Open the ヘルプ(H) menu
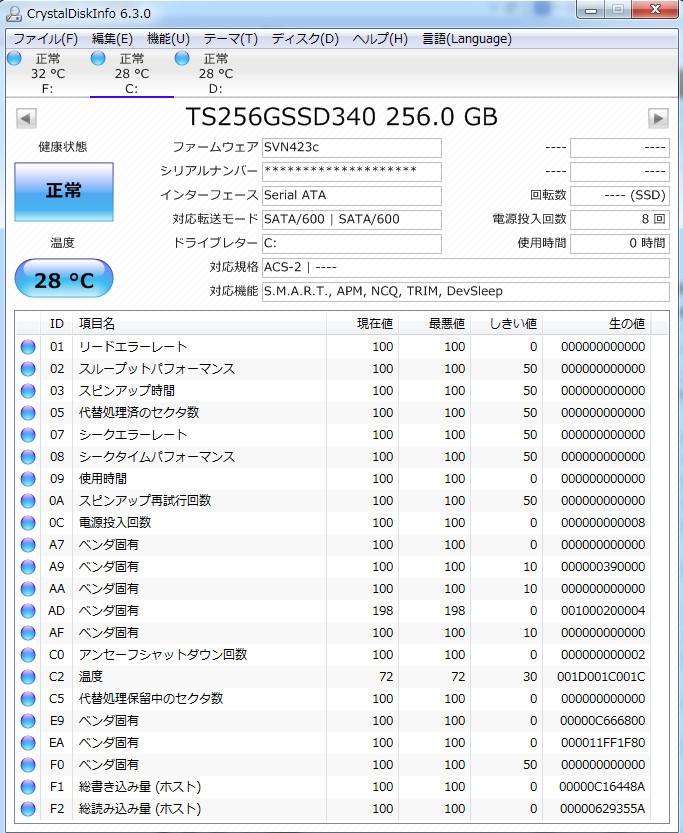 [x=380, y=39]
